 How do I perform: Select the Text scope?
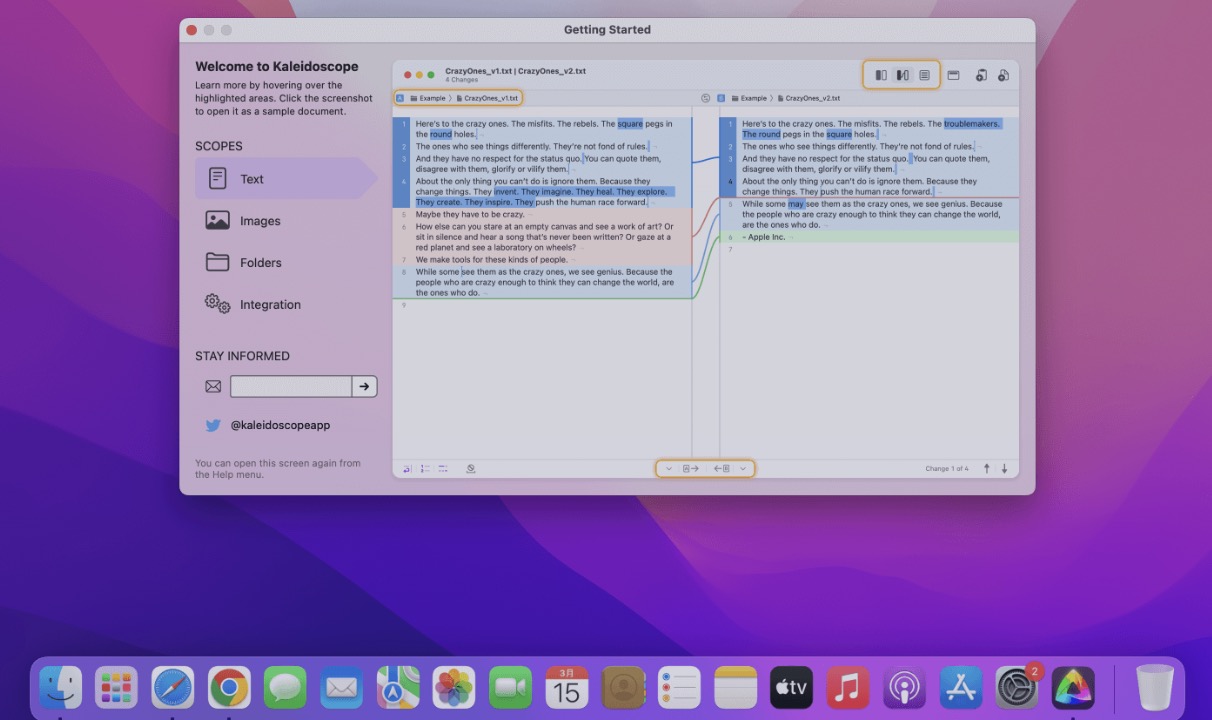(x=285, y=179)
